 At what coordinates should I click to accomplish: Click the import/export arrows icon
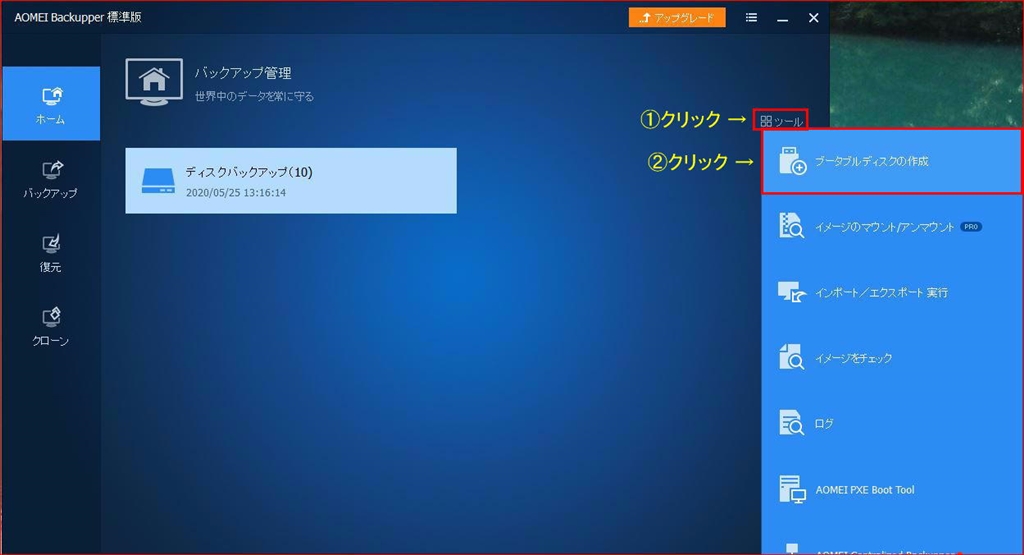pos(792,292)
